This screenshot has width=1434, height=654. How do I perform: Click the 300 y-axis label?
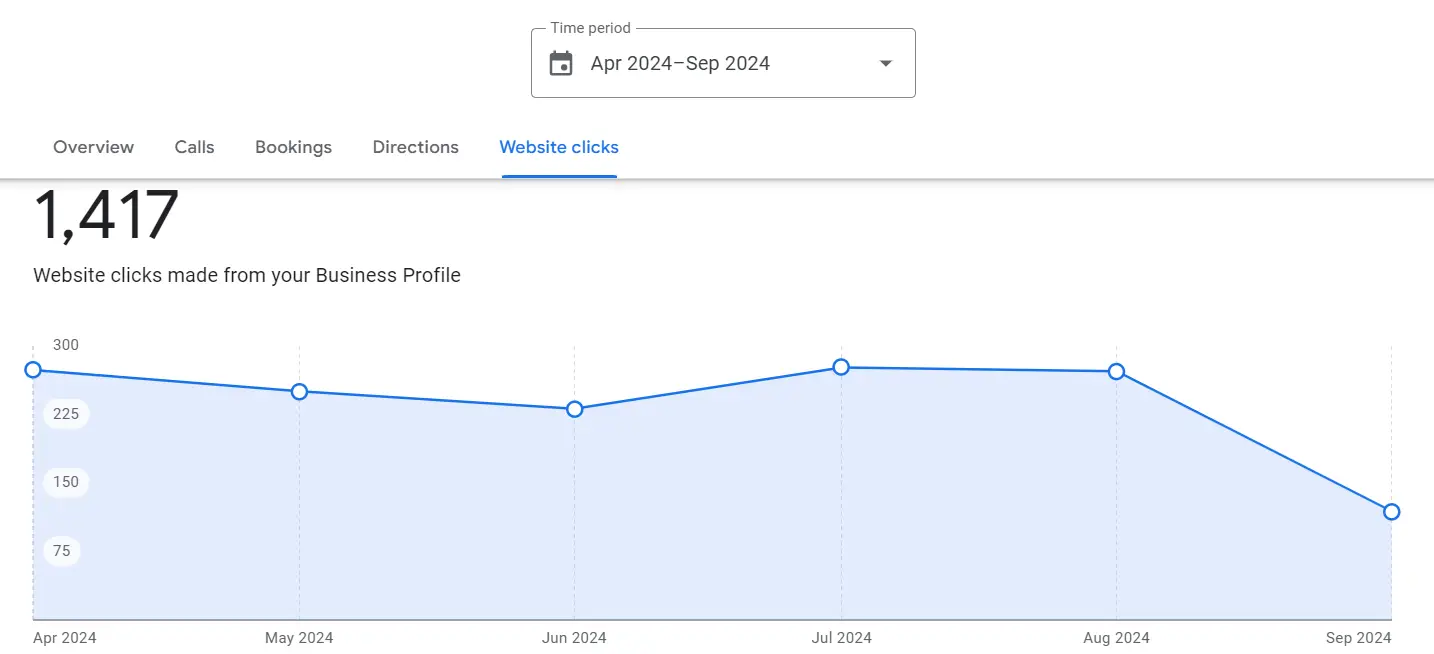pos(65,344)
